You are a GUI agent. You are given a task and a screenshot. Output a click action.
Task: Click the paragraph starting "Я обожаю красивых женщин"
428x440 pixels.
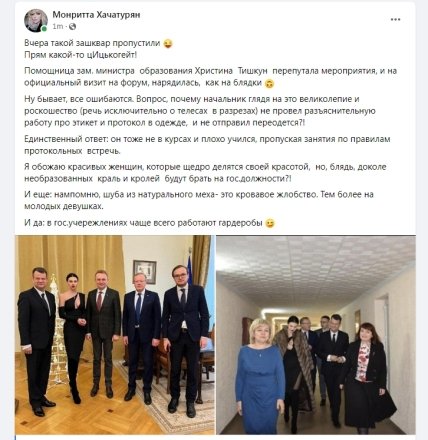tap(205, 173)
